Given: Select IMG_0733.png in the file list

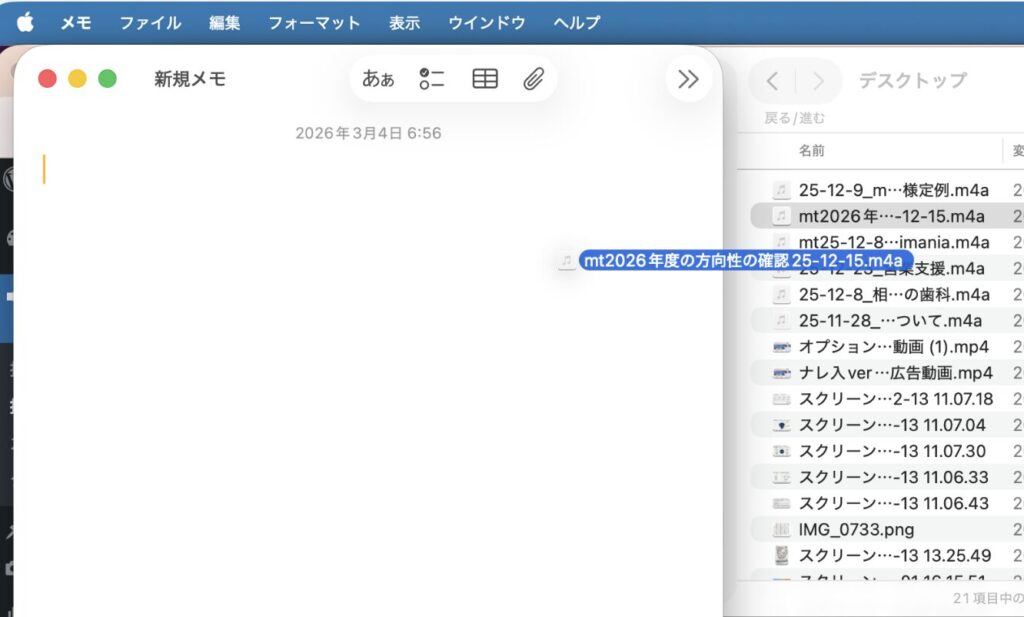Looking at the screenshot, I should pos(856,529).
